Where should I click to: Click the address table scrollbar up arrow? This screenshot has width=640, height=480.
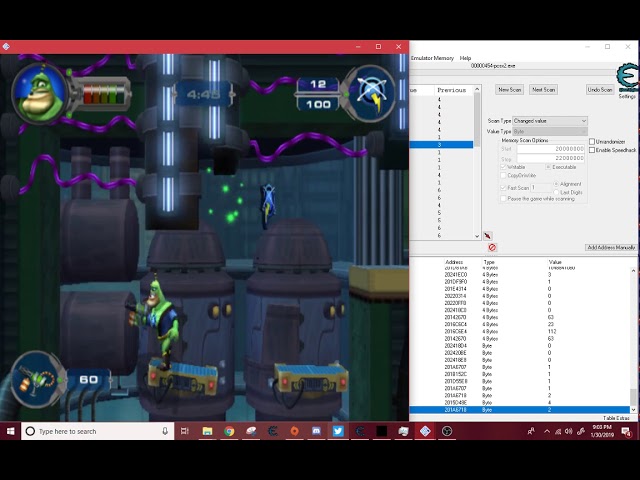pyautogui.click(x=633, y=271)
